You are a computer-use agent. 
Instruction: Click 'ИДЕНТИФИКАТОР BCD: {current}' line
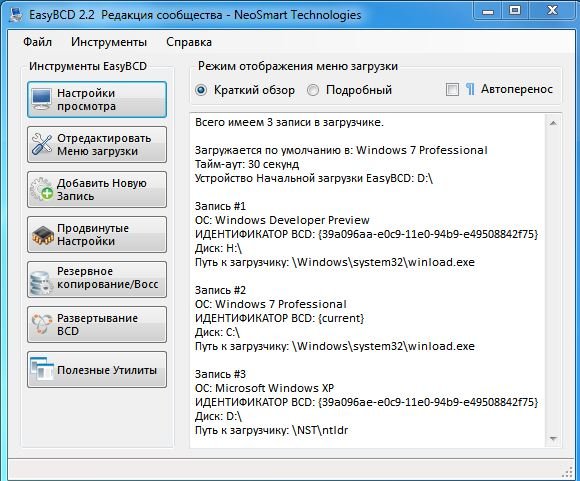(x=279, y=318)
